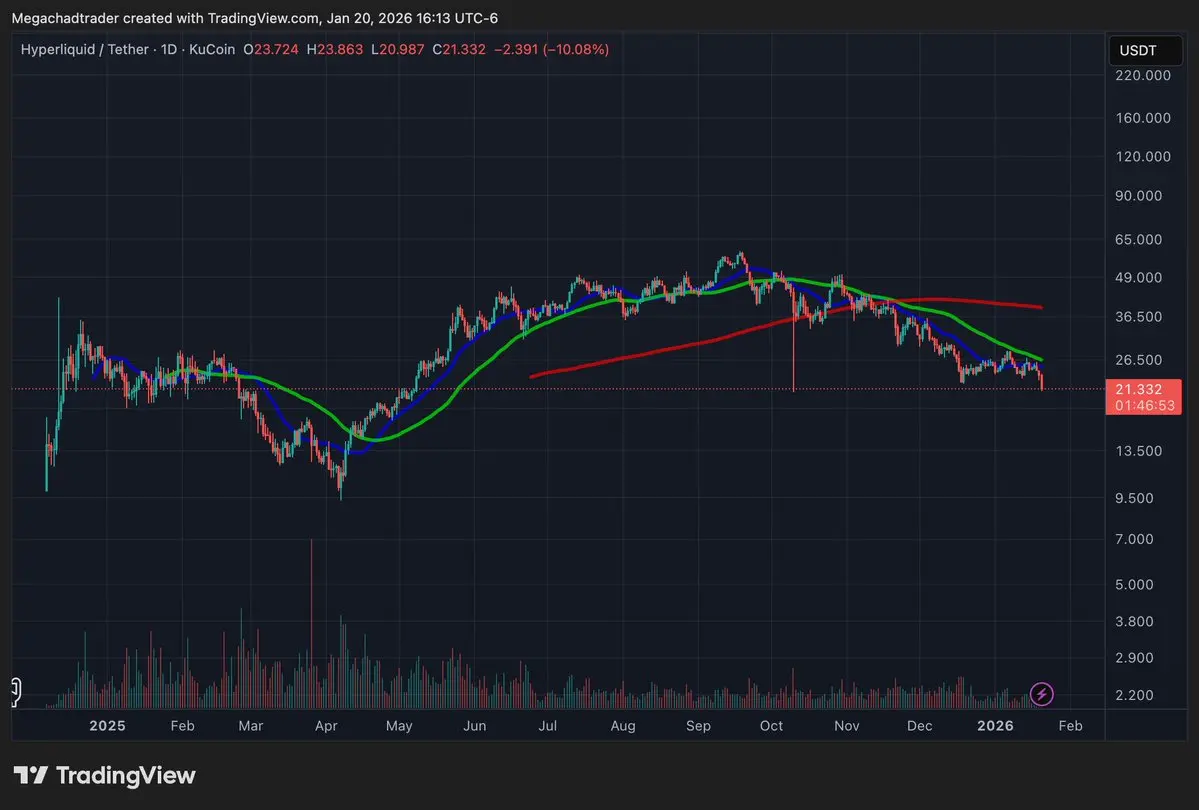Click the open value O23.724
1199x810 pixels.
tap(271, 50)
